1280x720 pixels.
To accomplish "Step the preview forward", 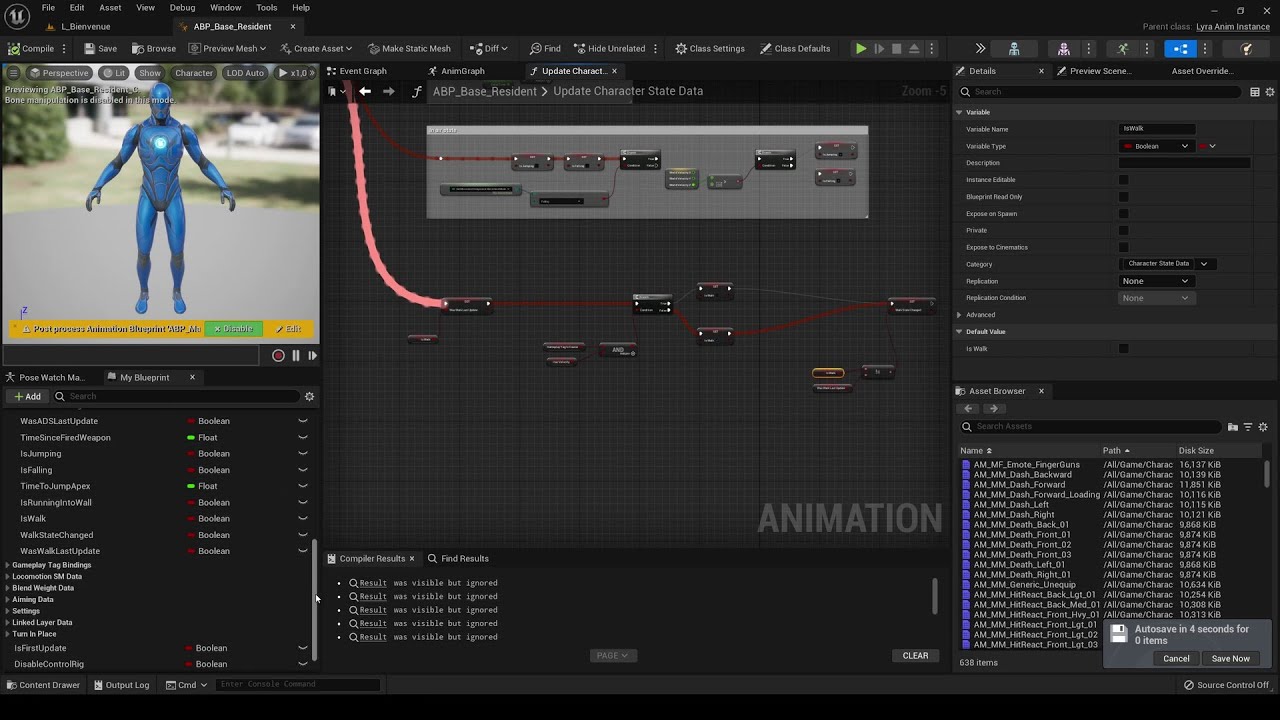I will (x=312, y=355).
